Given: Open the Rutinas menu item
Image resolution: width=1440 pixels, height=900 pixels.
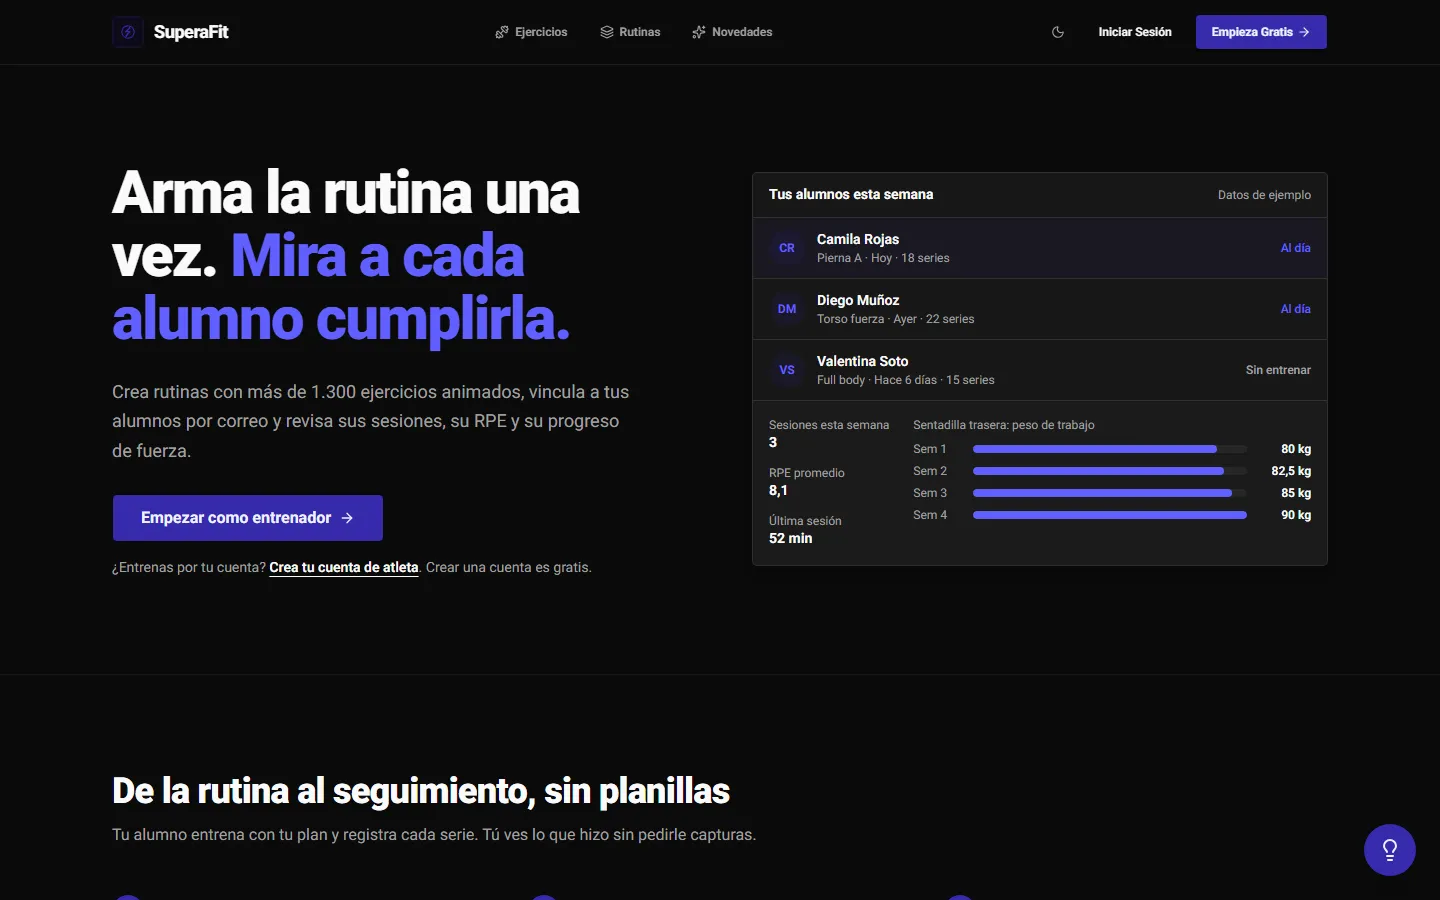Looking at the screenshot, I should click(x=630, y=32).
